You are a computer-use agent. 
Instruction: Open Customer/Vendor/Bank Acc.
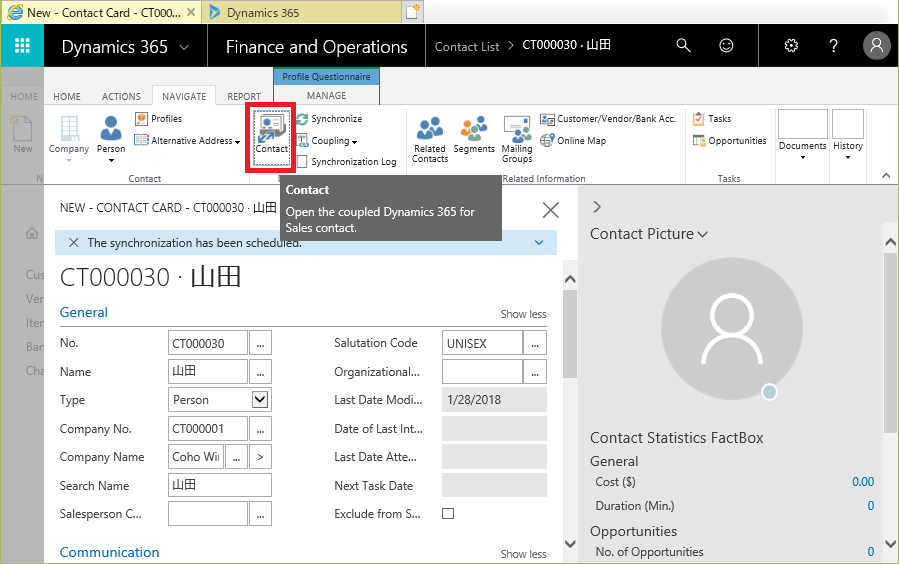[x=608, y=119]
